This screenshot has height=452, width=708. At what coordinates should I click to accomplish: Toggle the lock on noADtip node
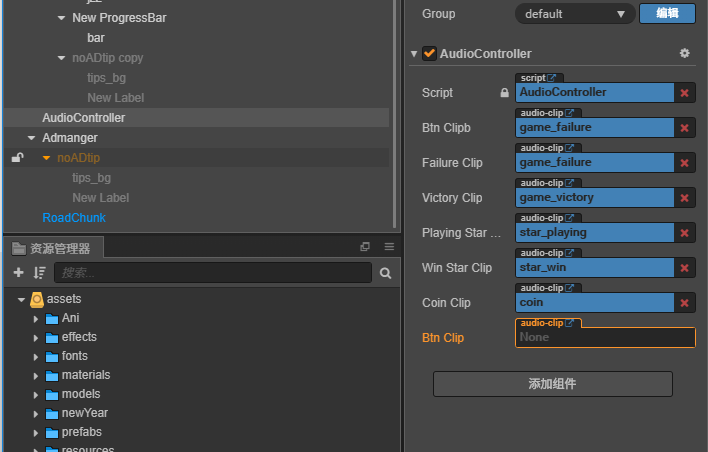[x=17, y=158]
